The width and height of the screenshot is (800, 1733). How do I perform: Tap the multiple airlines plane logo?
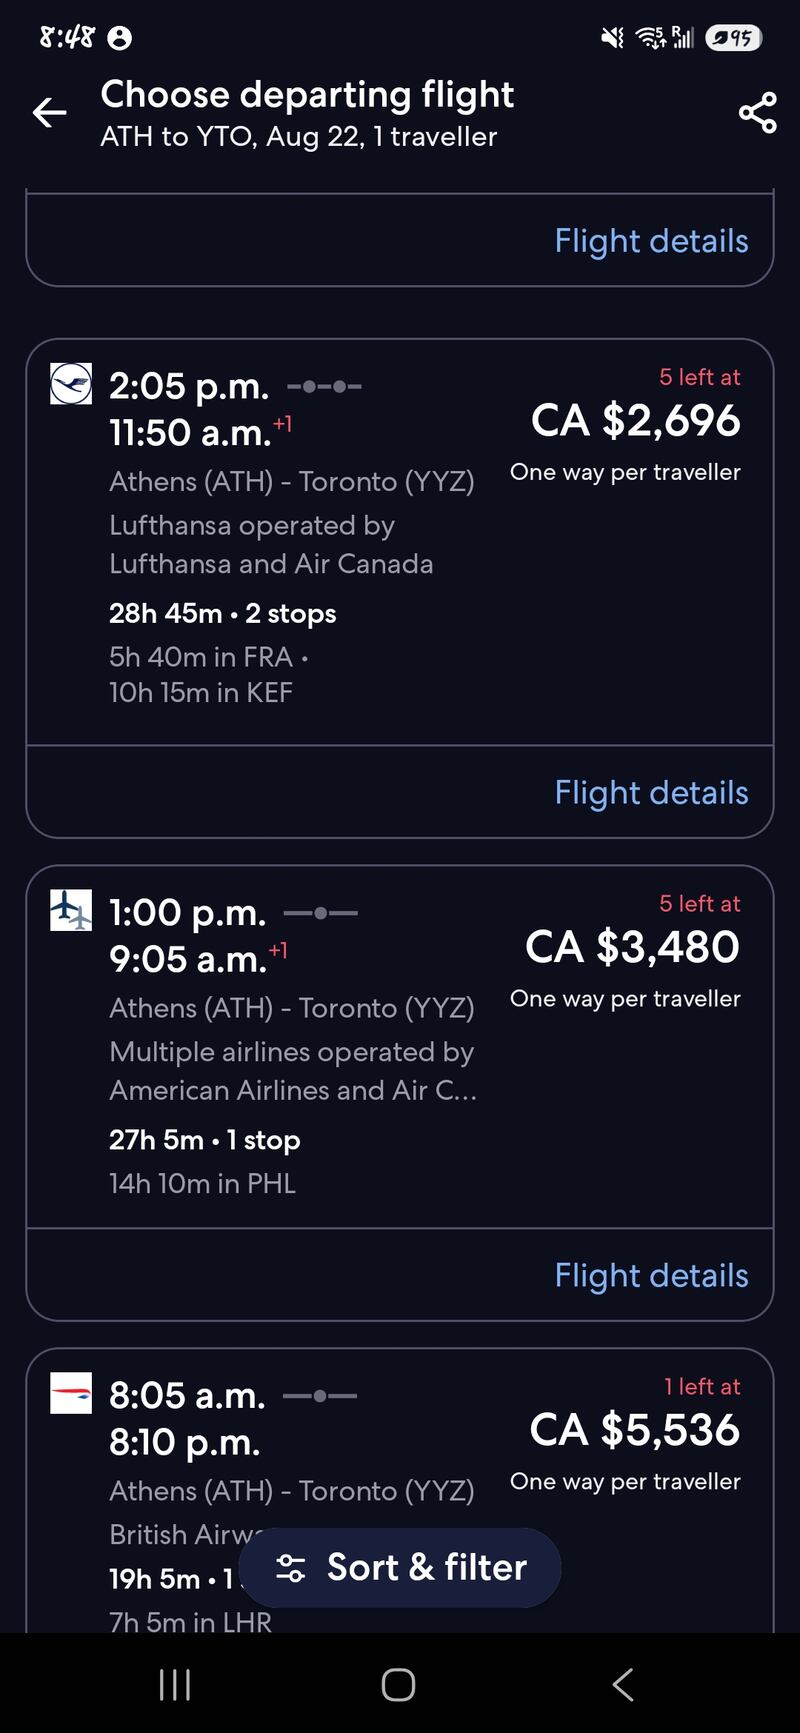(x=71, y=911)
